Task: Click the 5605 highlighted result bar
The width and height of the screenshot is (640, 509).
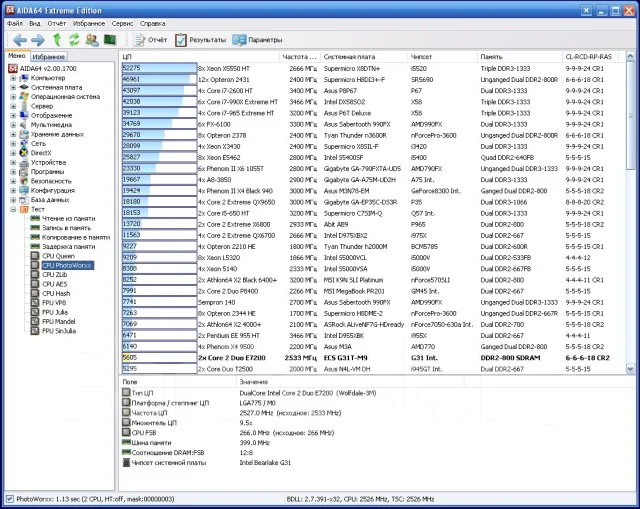Action: click(159, 358)
